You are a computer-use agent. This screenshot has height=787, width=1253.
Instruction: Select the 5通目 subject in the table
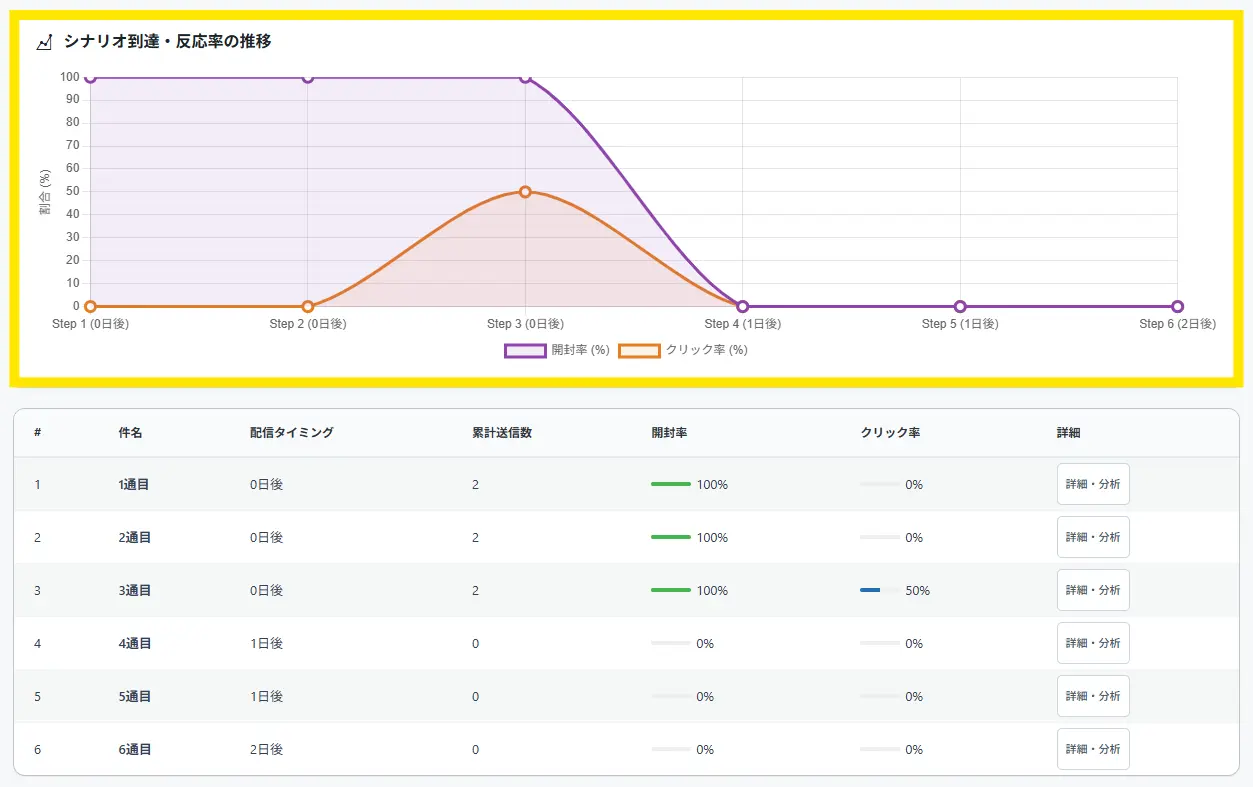[x=135, y=696]
